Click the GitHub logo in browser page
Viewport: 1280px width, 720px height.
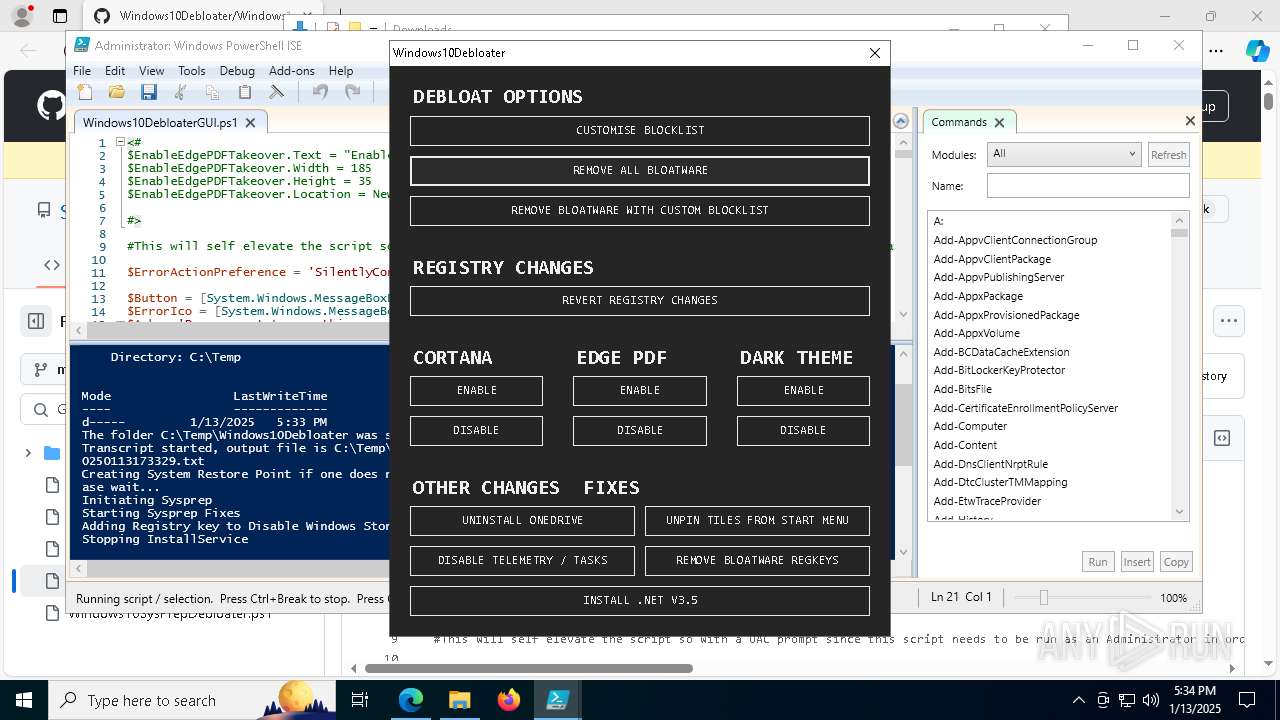(50, 105)
